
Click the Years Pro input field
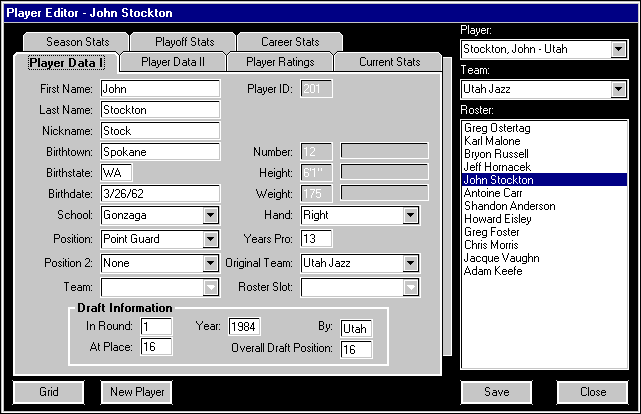click(316, 239)
